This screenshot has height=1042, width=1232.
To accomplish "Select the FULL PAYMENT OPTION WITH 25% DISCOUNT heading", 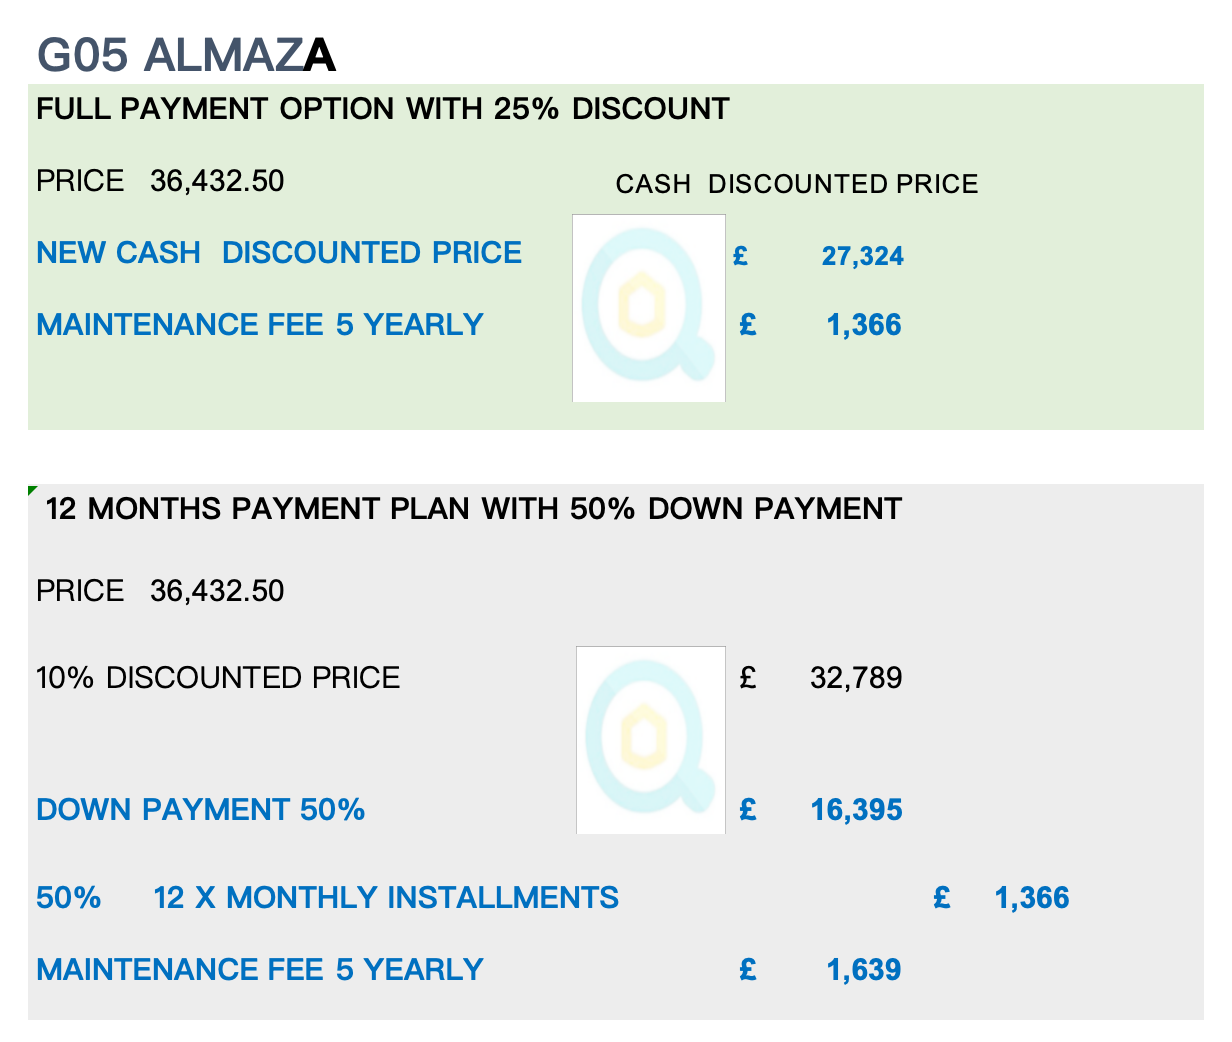I will (383, 108).
